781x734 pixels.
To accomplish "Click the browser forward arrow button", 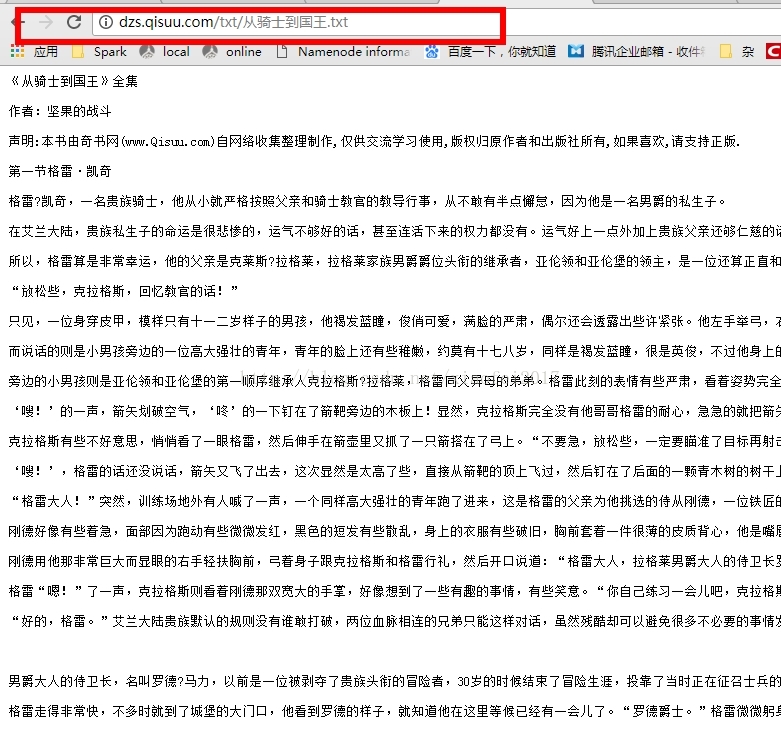I will 46,22.
